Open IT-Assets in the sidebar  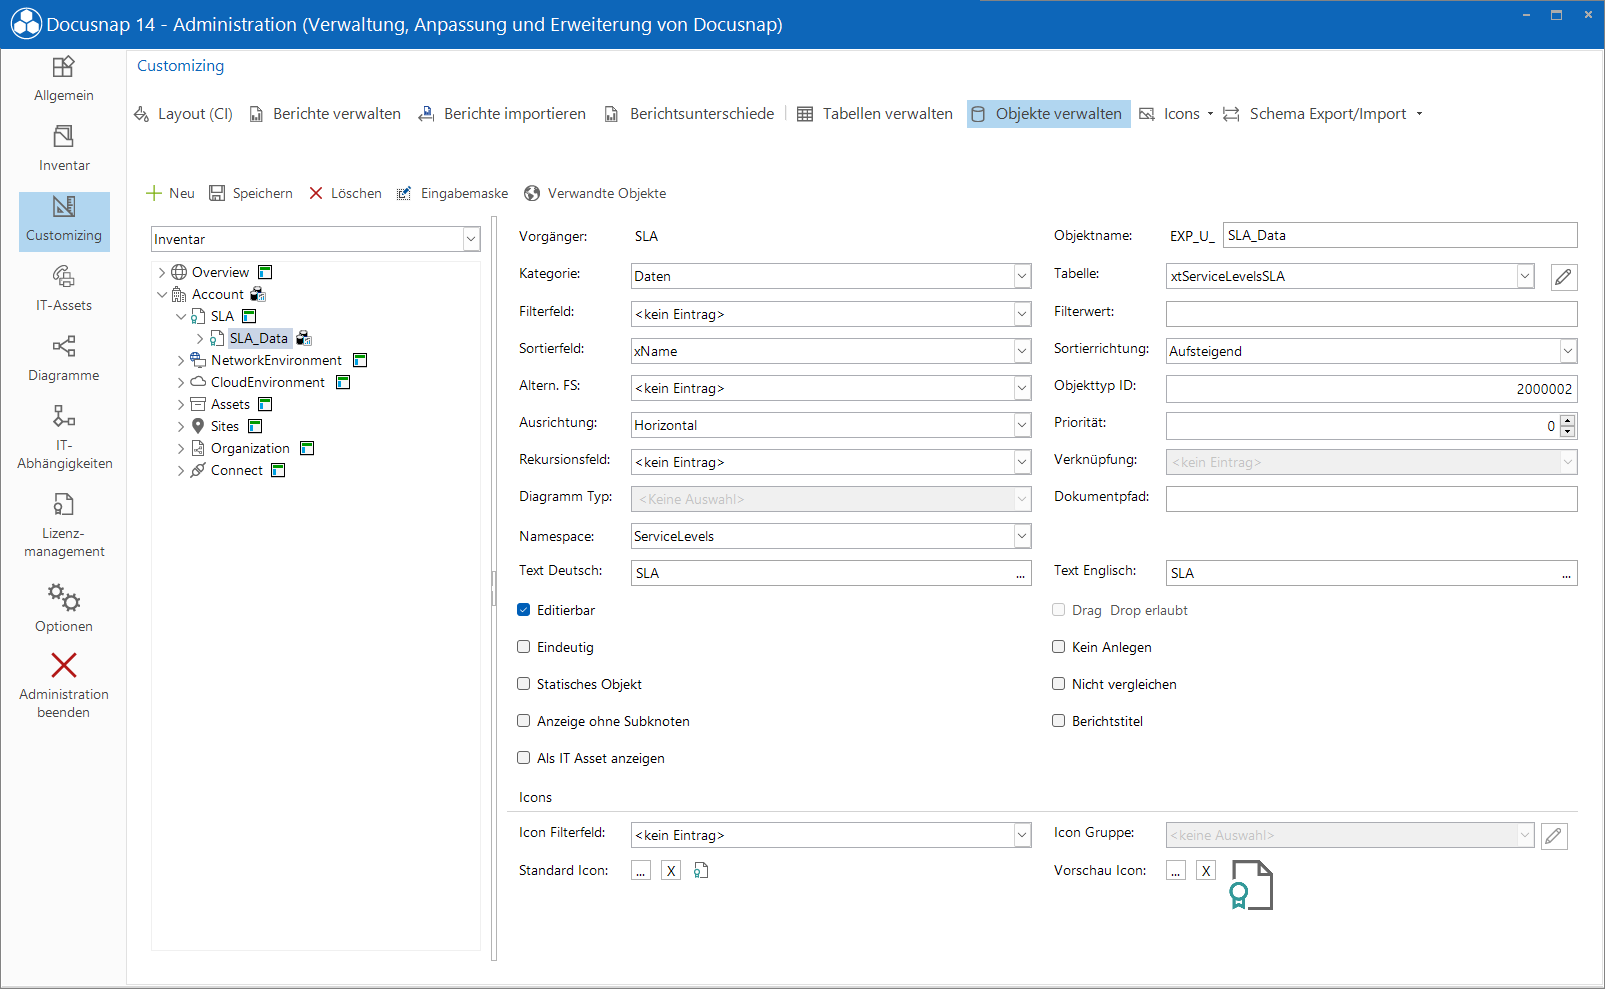pyautogui.click(x=64, y=290)
